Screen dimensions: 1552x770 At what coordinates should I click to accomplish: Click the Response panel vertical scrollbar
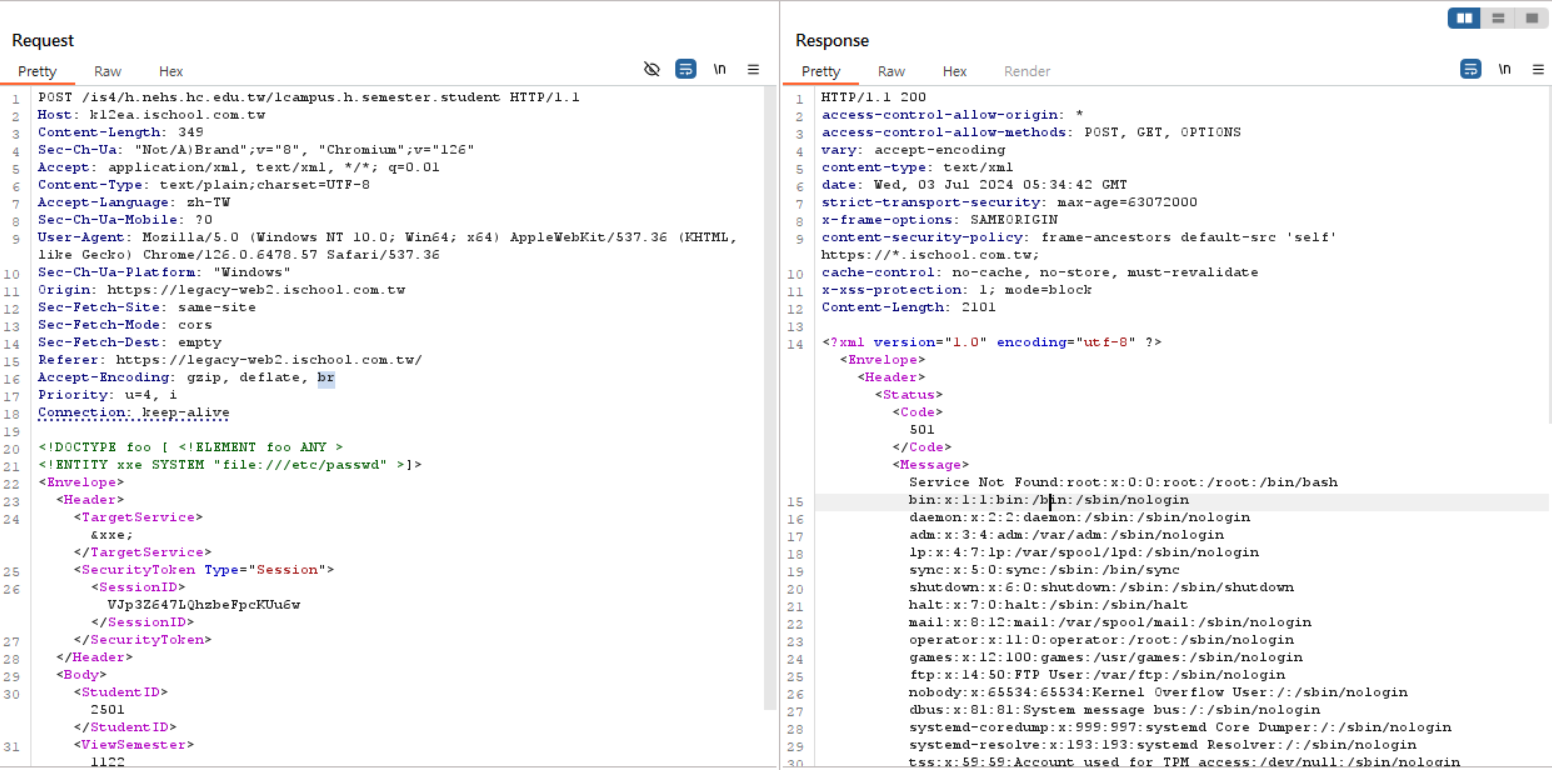(x=1549, y=255)
